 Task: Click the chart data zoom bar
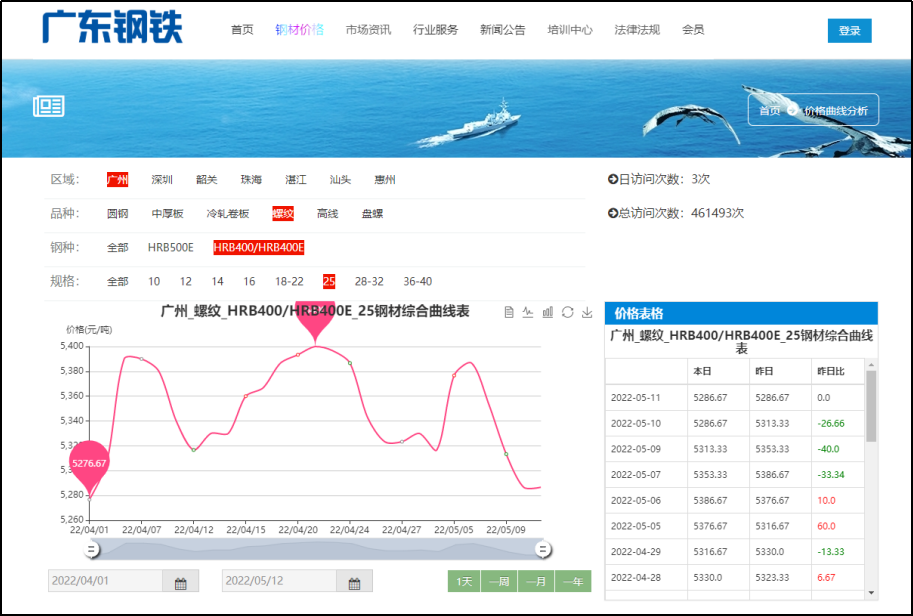[x=317, y=549]
